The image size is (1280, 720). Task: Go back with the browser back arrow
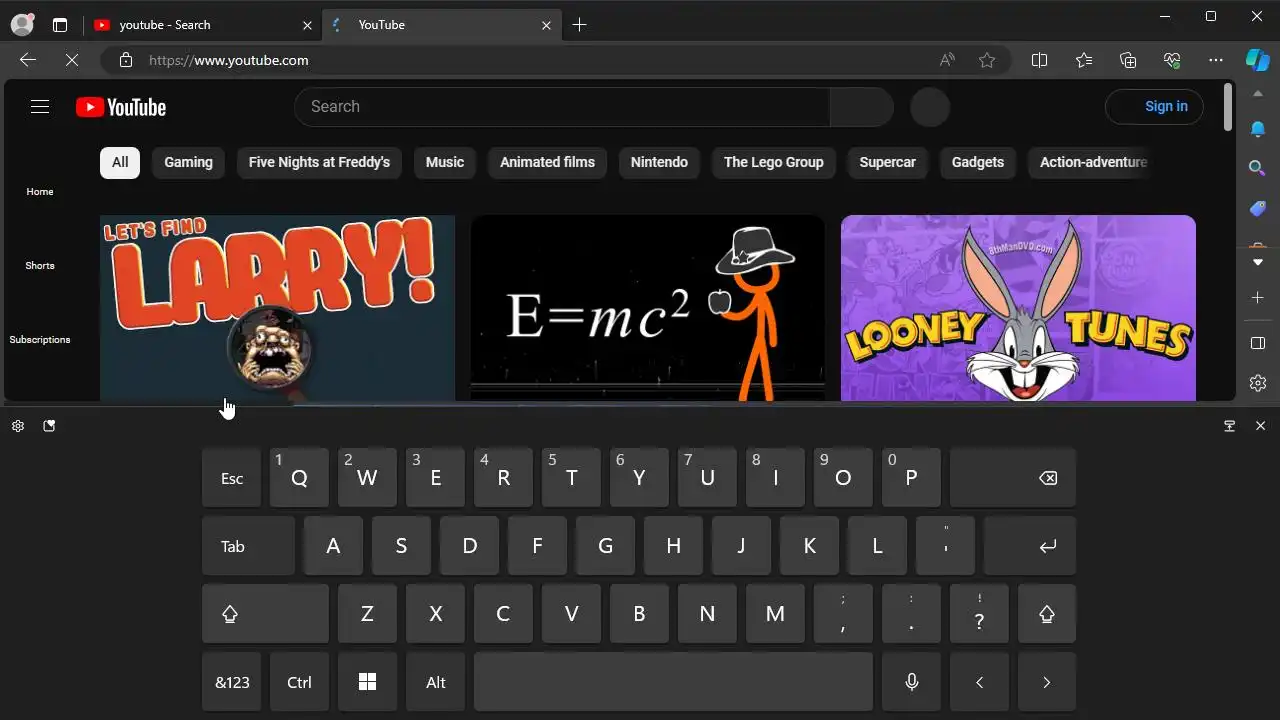[x=28, y=60]
